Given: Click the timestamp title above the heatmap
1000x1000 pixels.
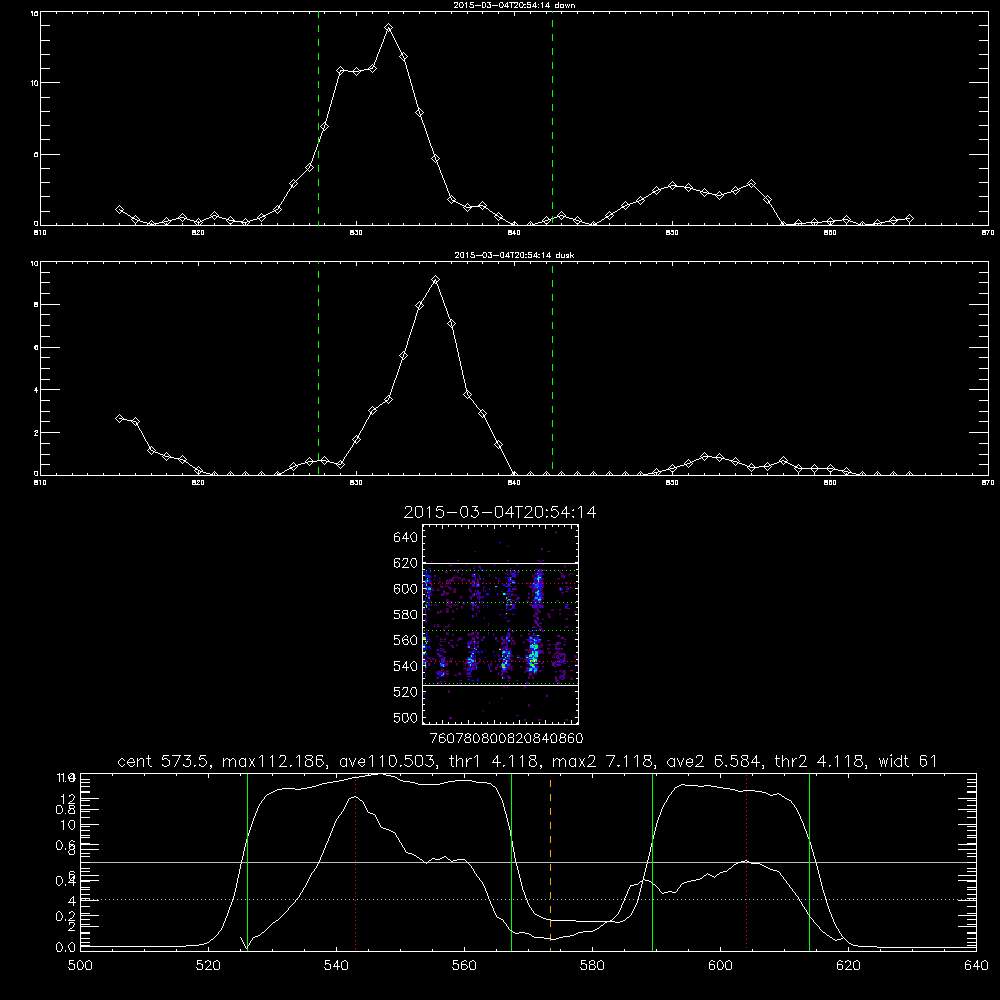Looking at the screenshot, I should [x=499, y=512].
